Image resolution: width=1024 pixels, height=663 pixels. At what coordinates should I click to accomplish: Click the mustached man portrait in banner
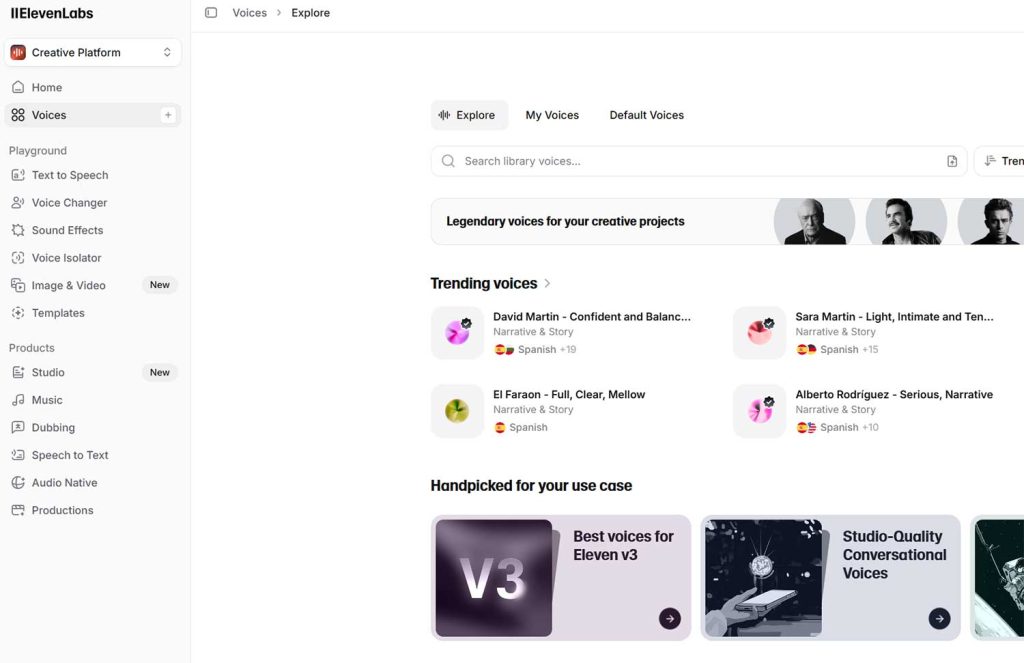click(906, 221)
